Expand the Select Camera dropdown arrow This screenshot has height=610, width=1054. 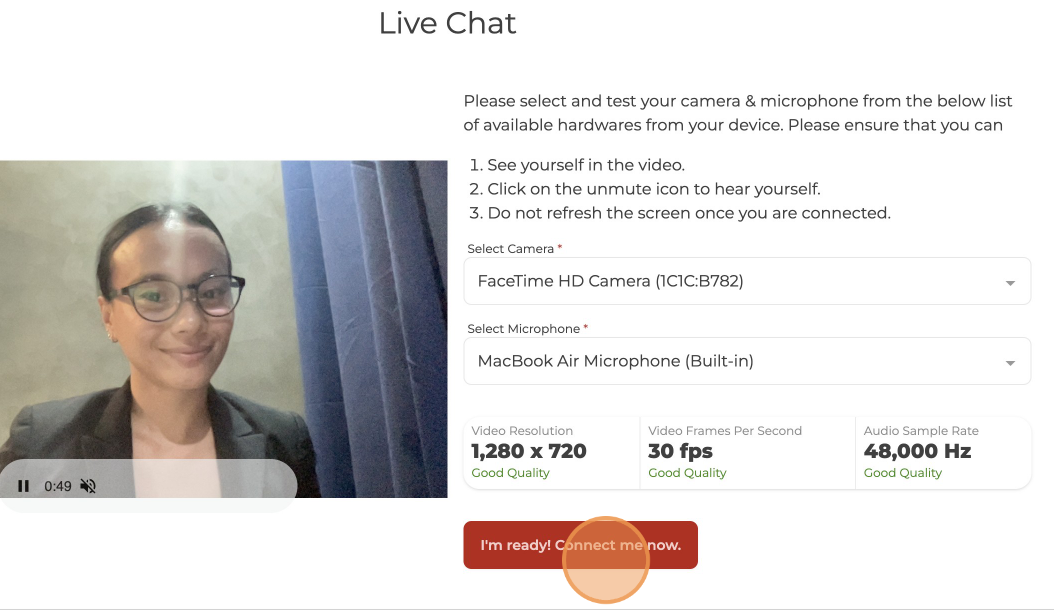tap(1010, 283)
